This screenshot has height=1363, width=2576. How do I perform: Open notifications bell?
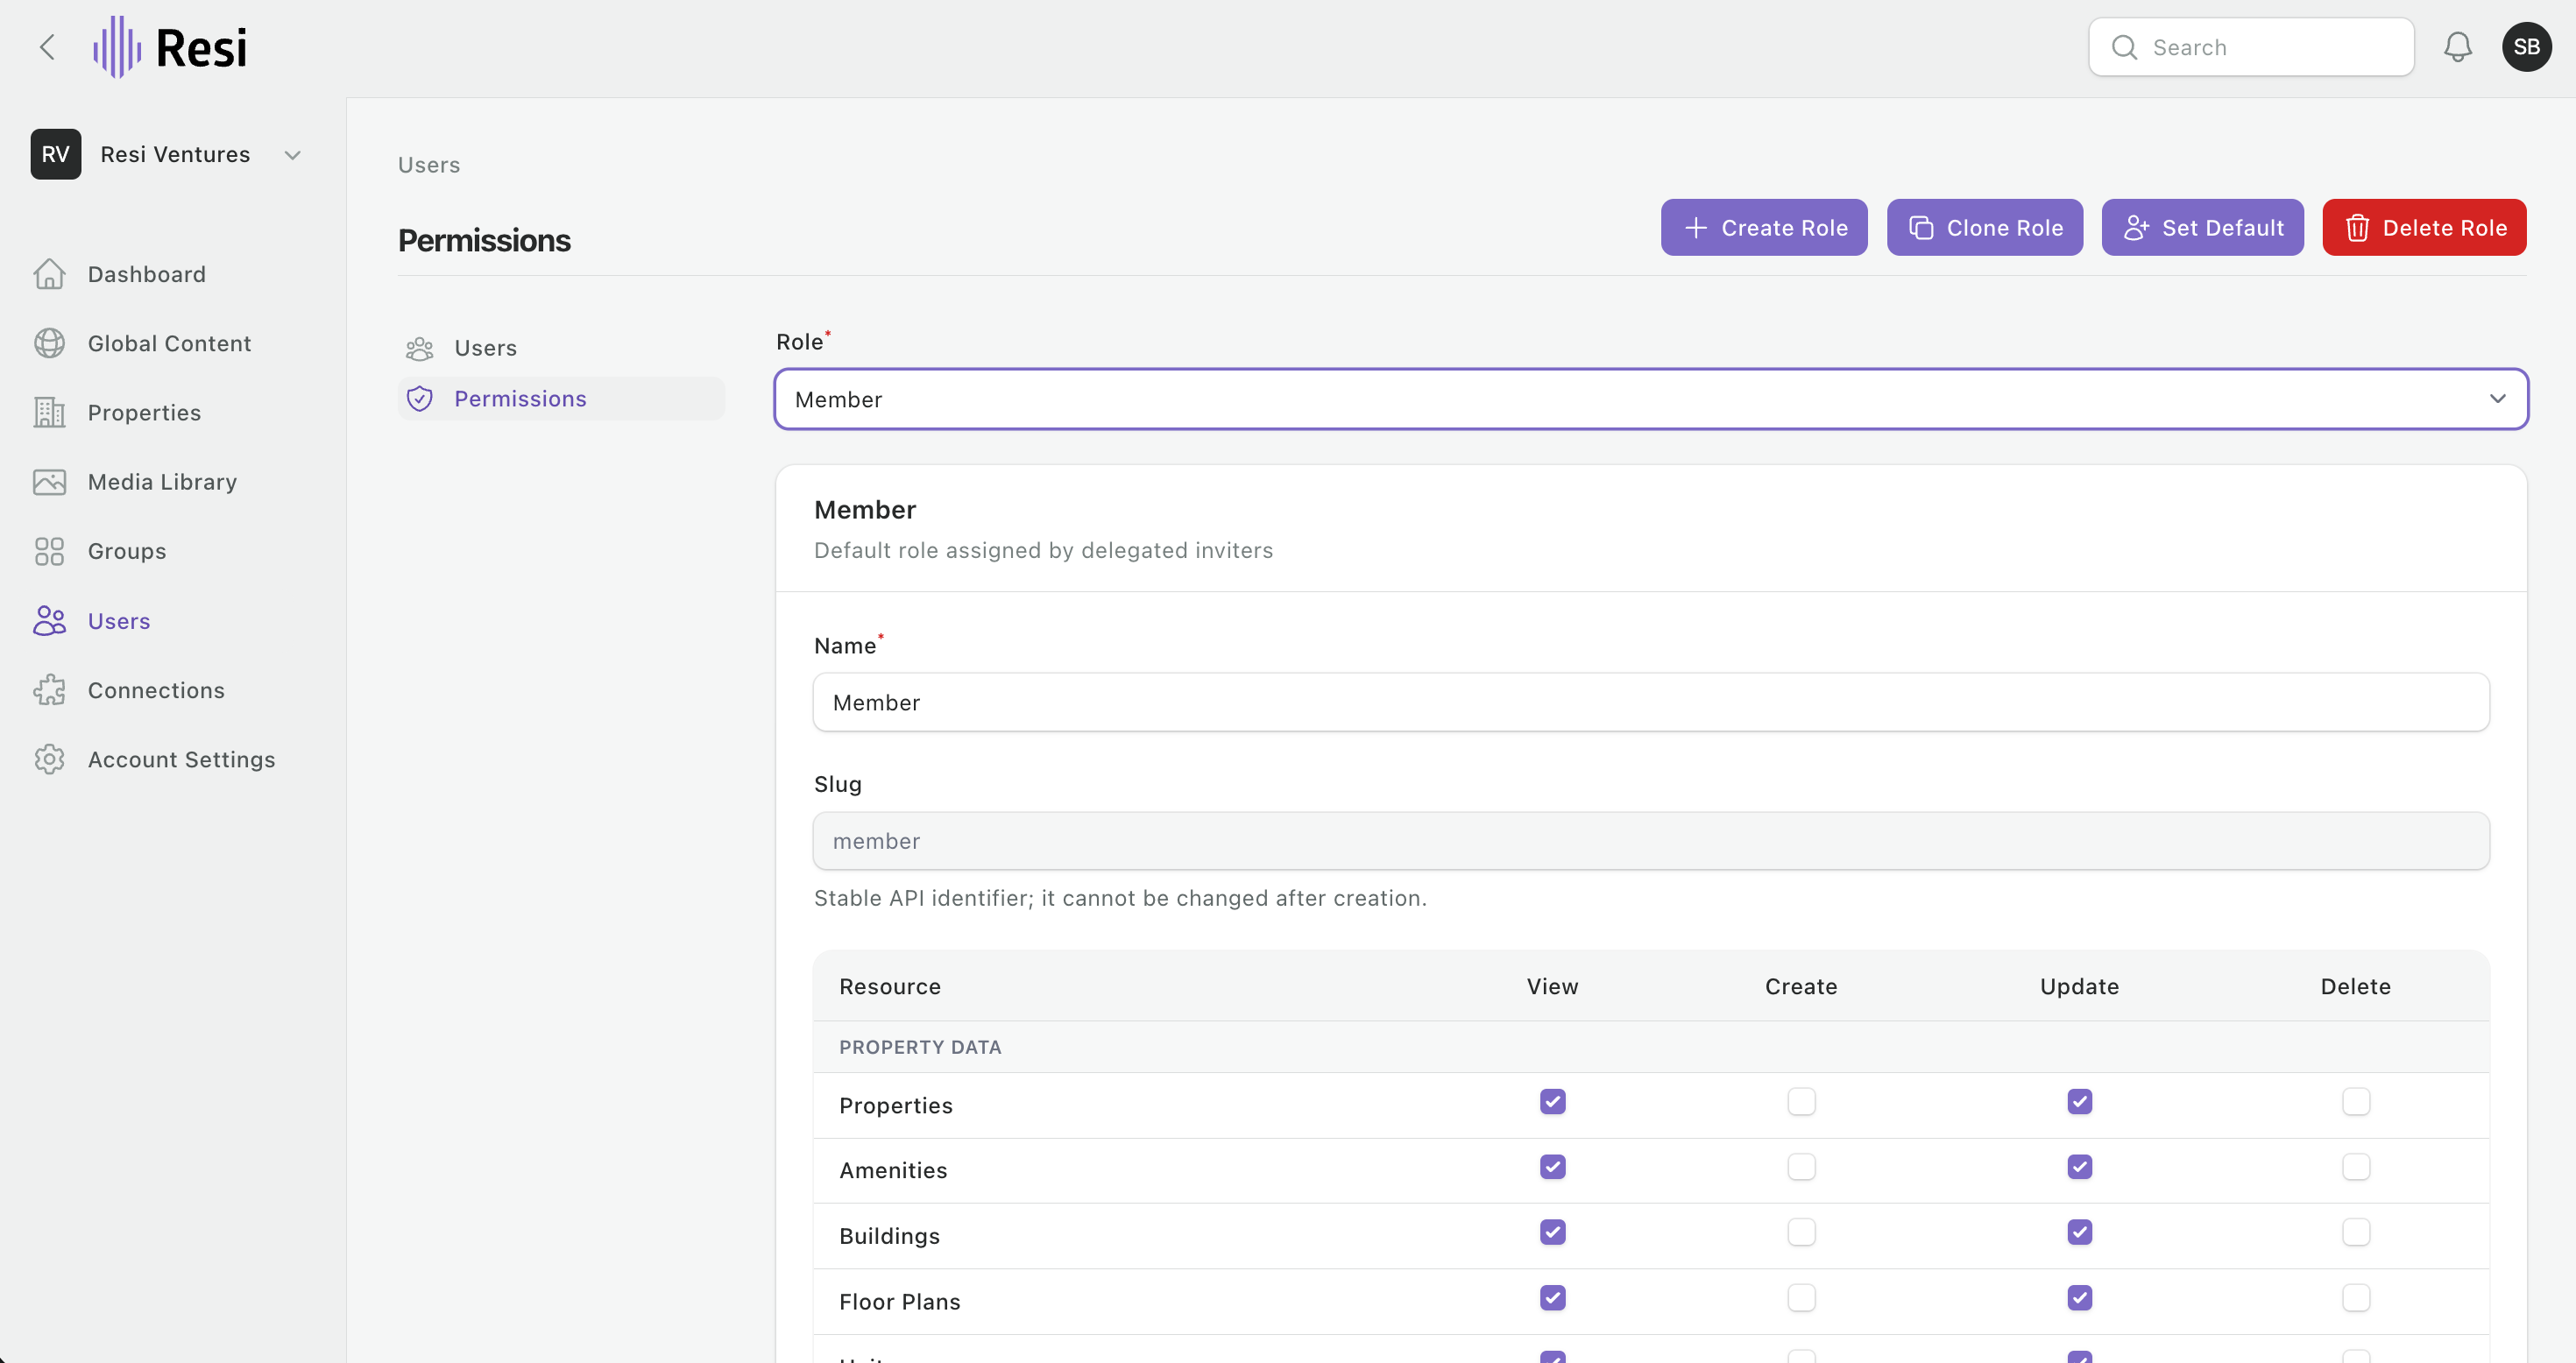[2457, 47]
